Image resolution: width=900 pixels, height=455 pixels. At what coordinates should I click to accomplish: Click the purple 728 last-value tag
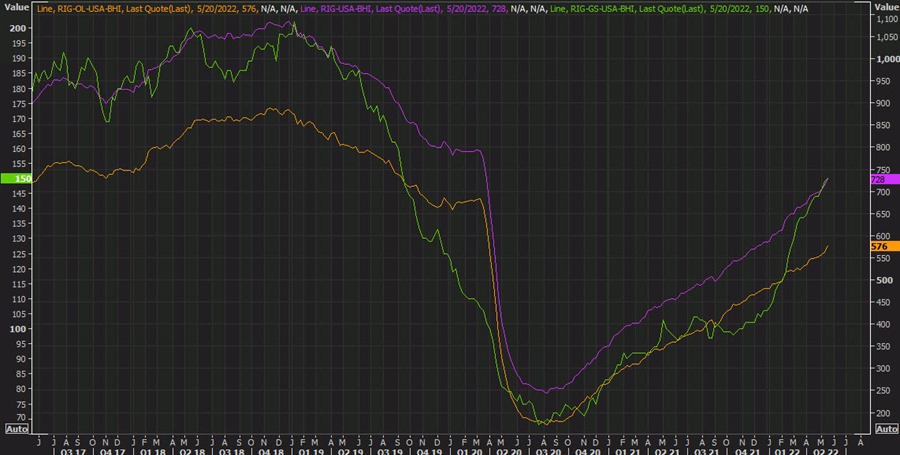[885, 180]
